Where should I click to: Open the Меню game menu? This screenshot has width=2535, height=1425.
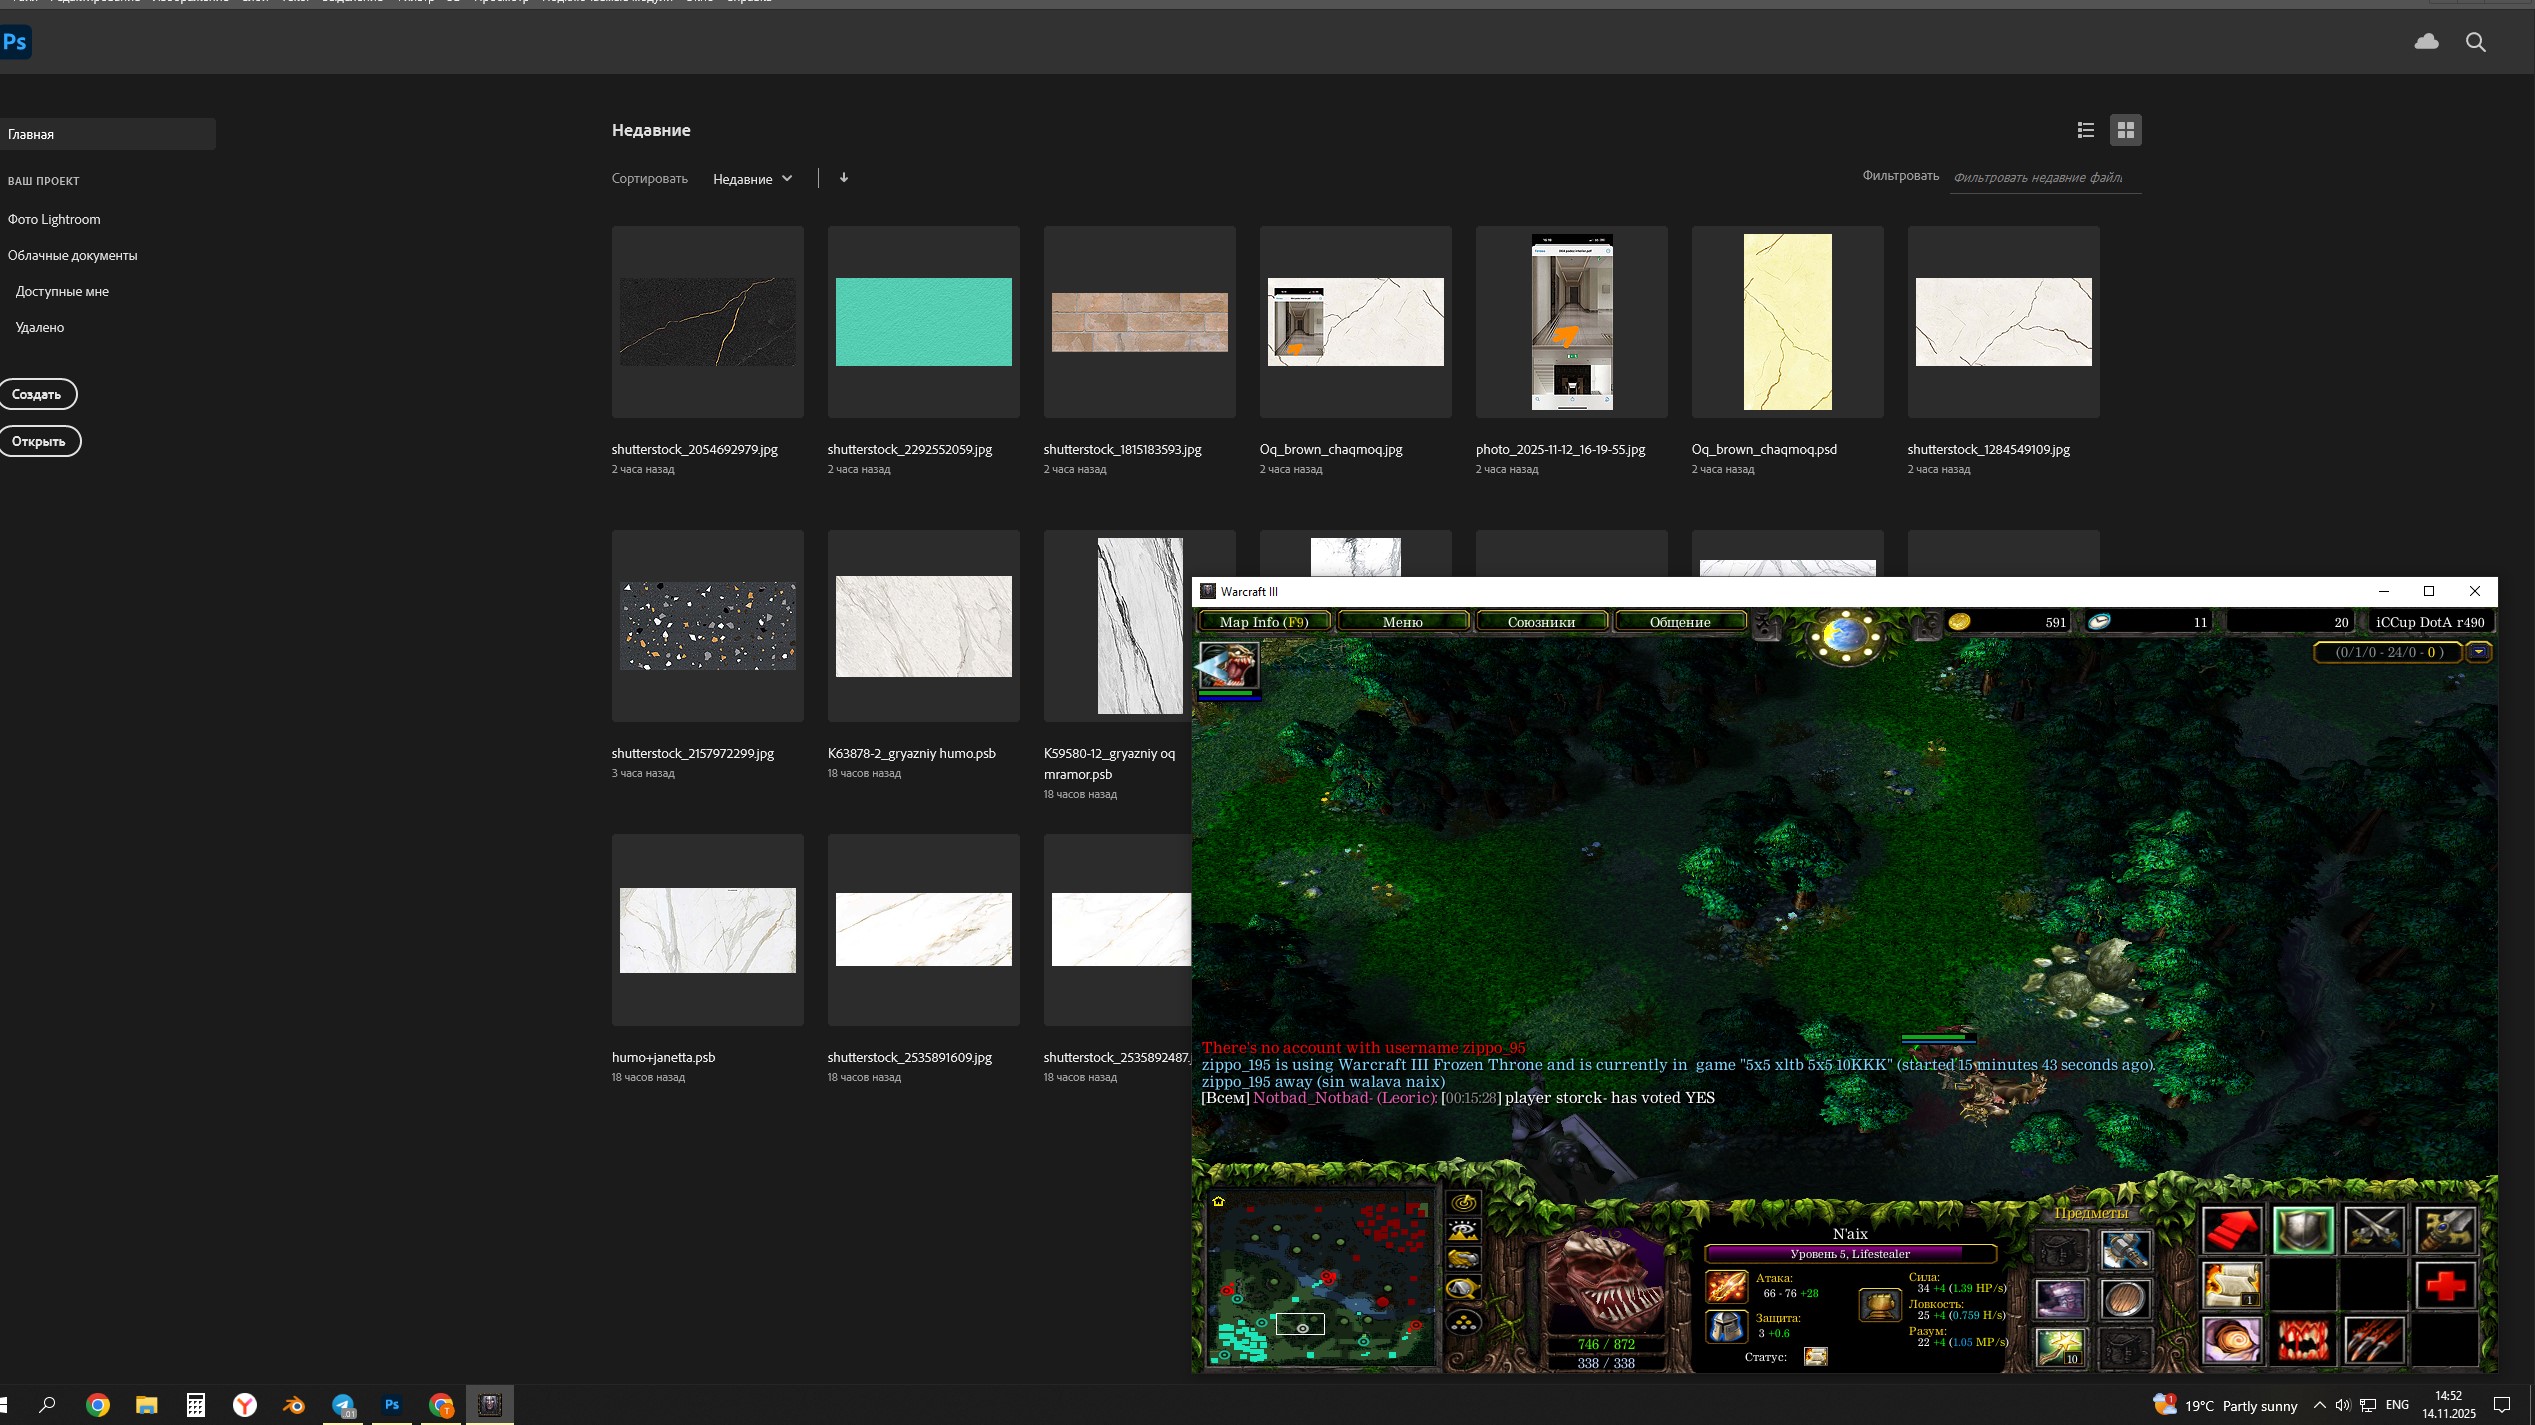1402,622
